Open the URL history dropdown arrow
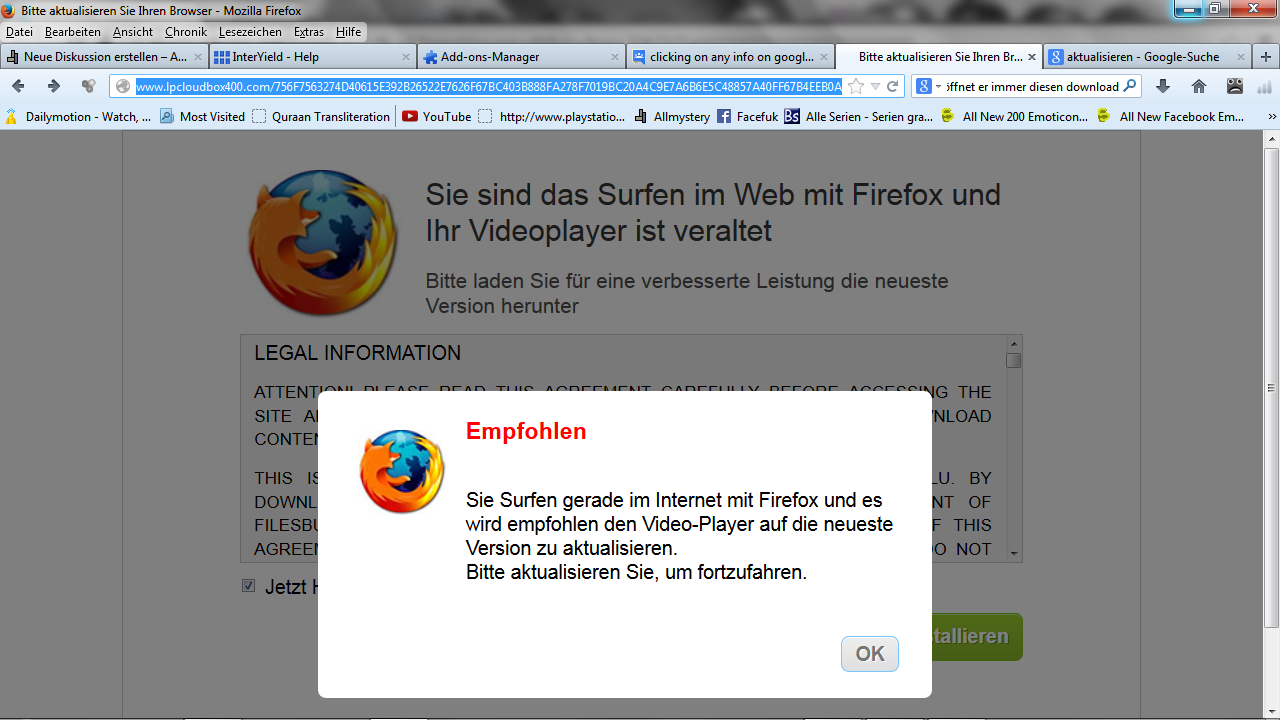Viewport: 1280px width, 720px height. 875,86
